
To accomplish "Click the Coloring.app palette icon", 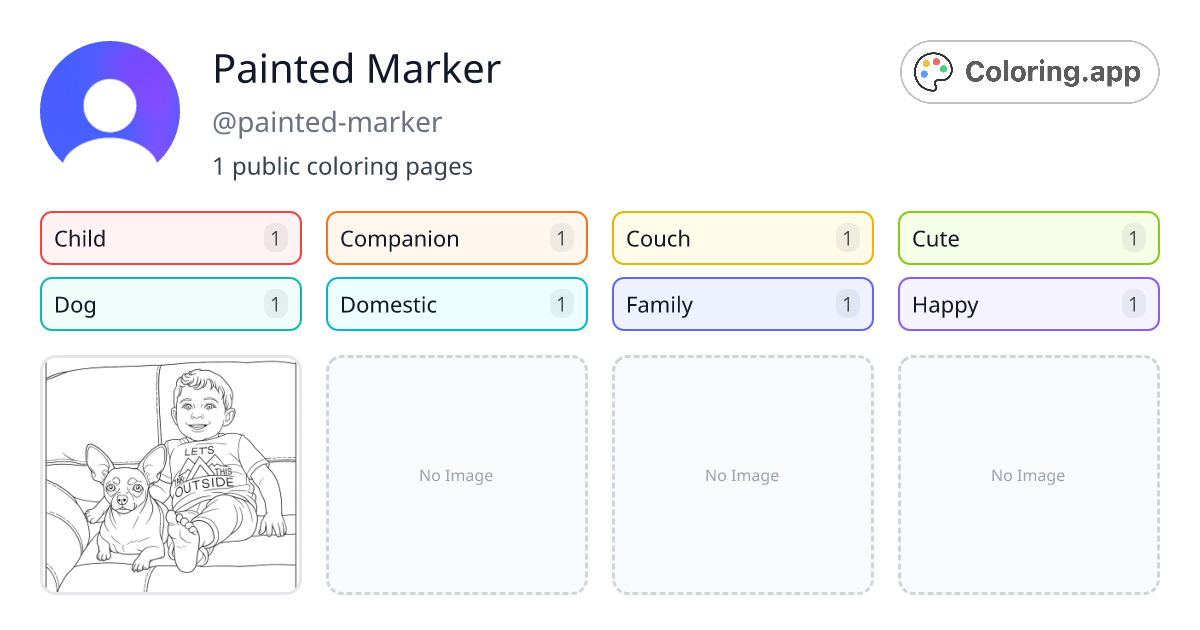I will tap(935, 72).
